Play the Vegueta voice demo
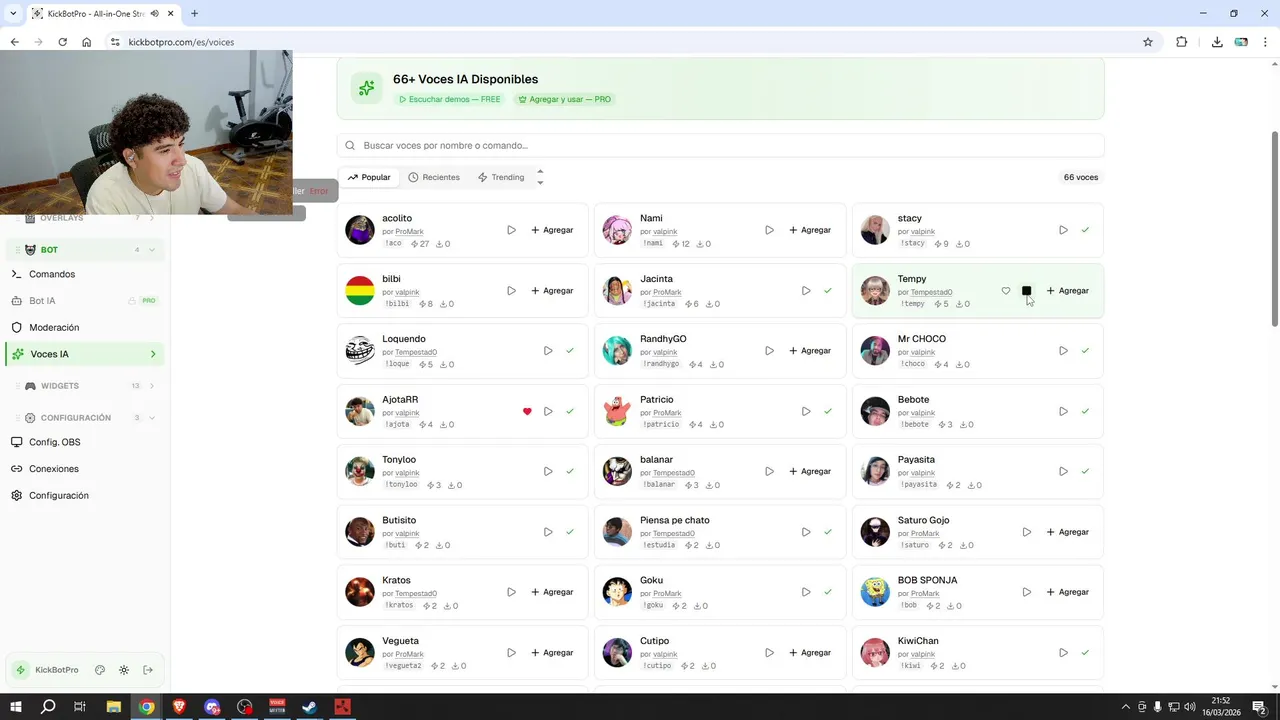 (x=511, y=653)
